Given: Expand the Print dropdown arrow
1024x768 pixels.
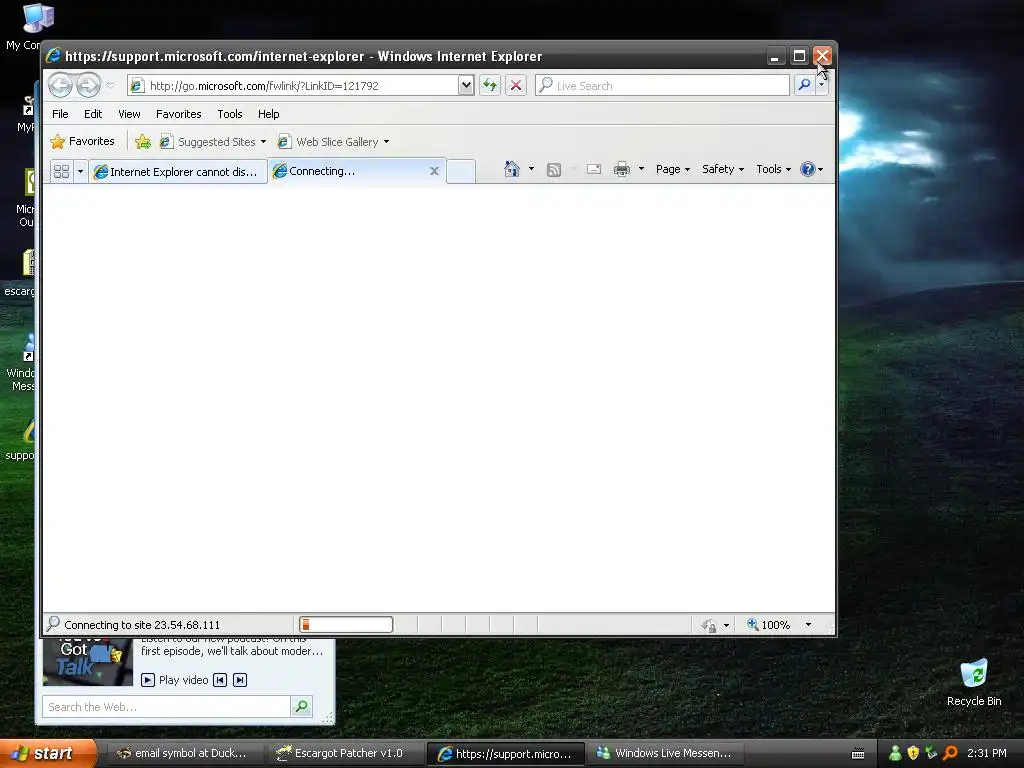Looking at the screenshot, I should point(641,169).
